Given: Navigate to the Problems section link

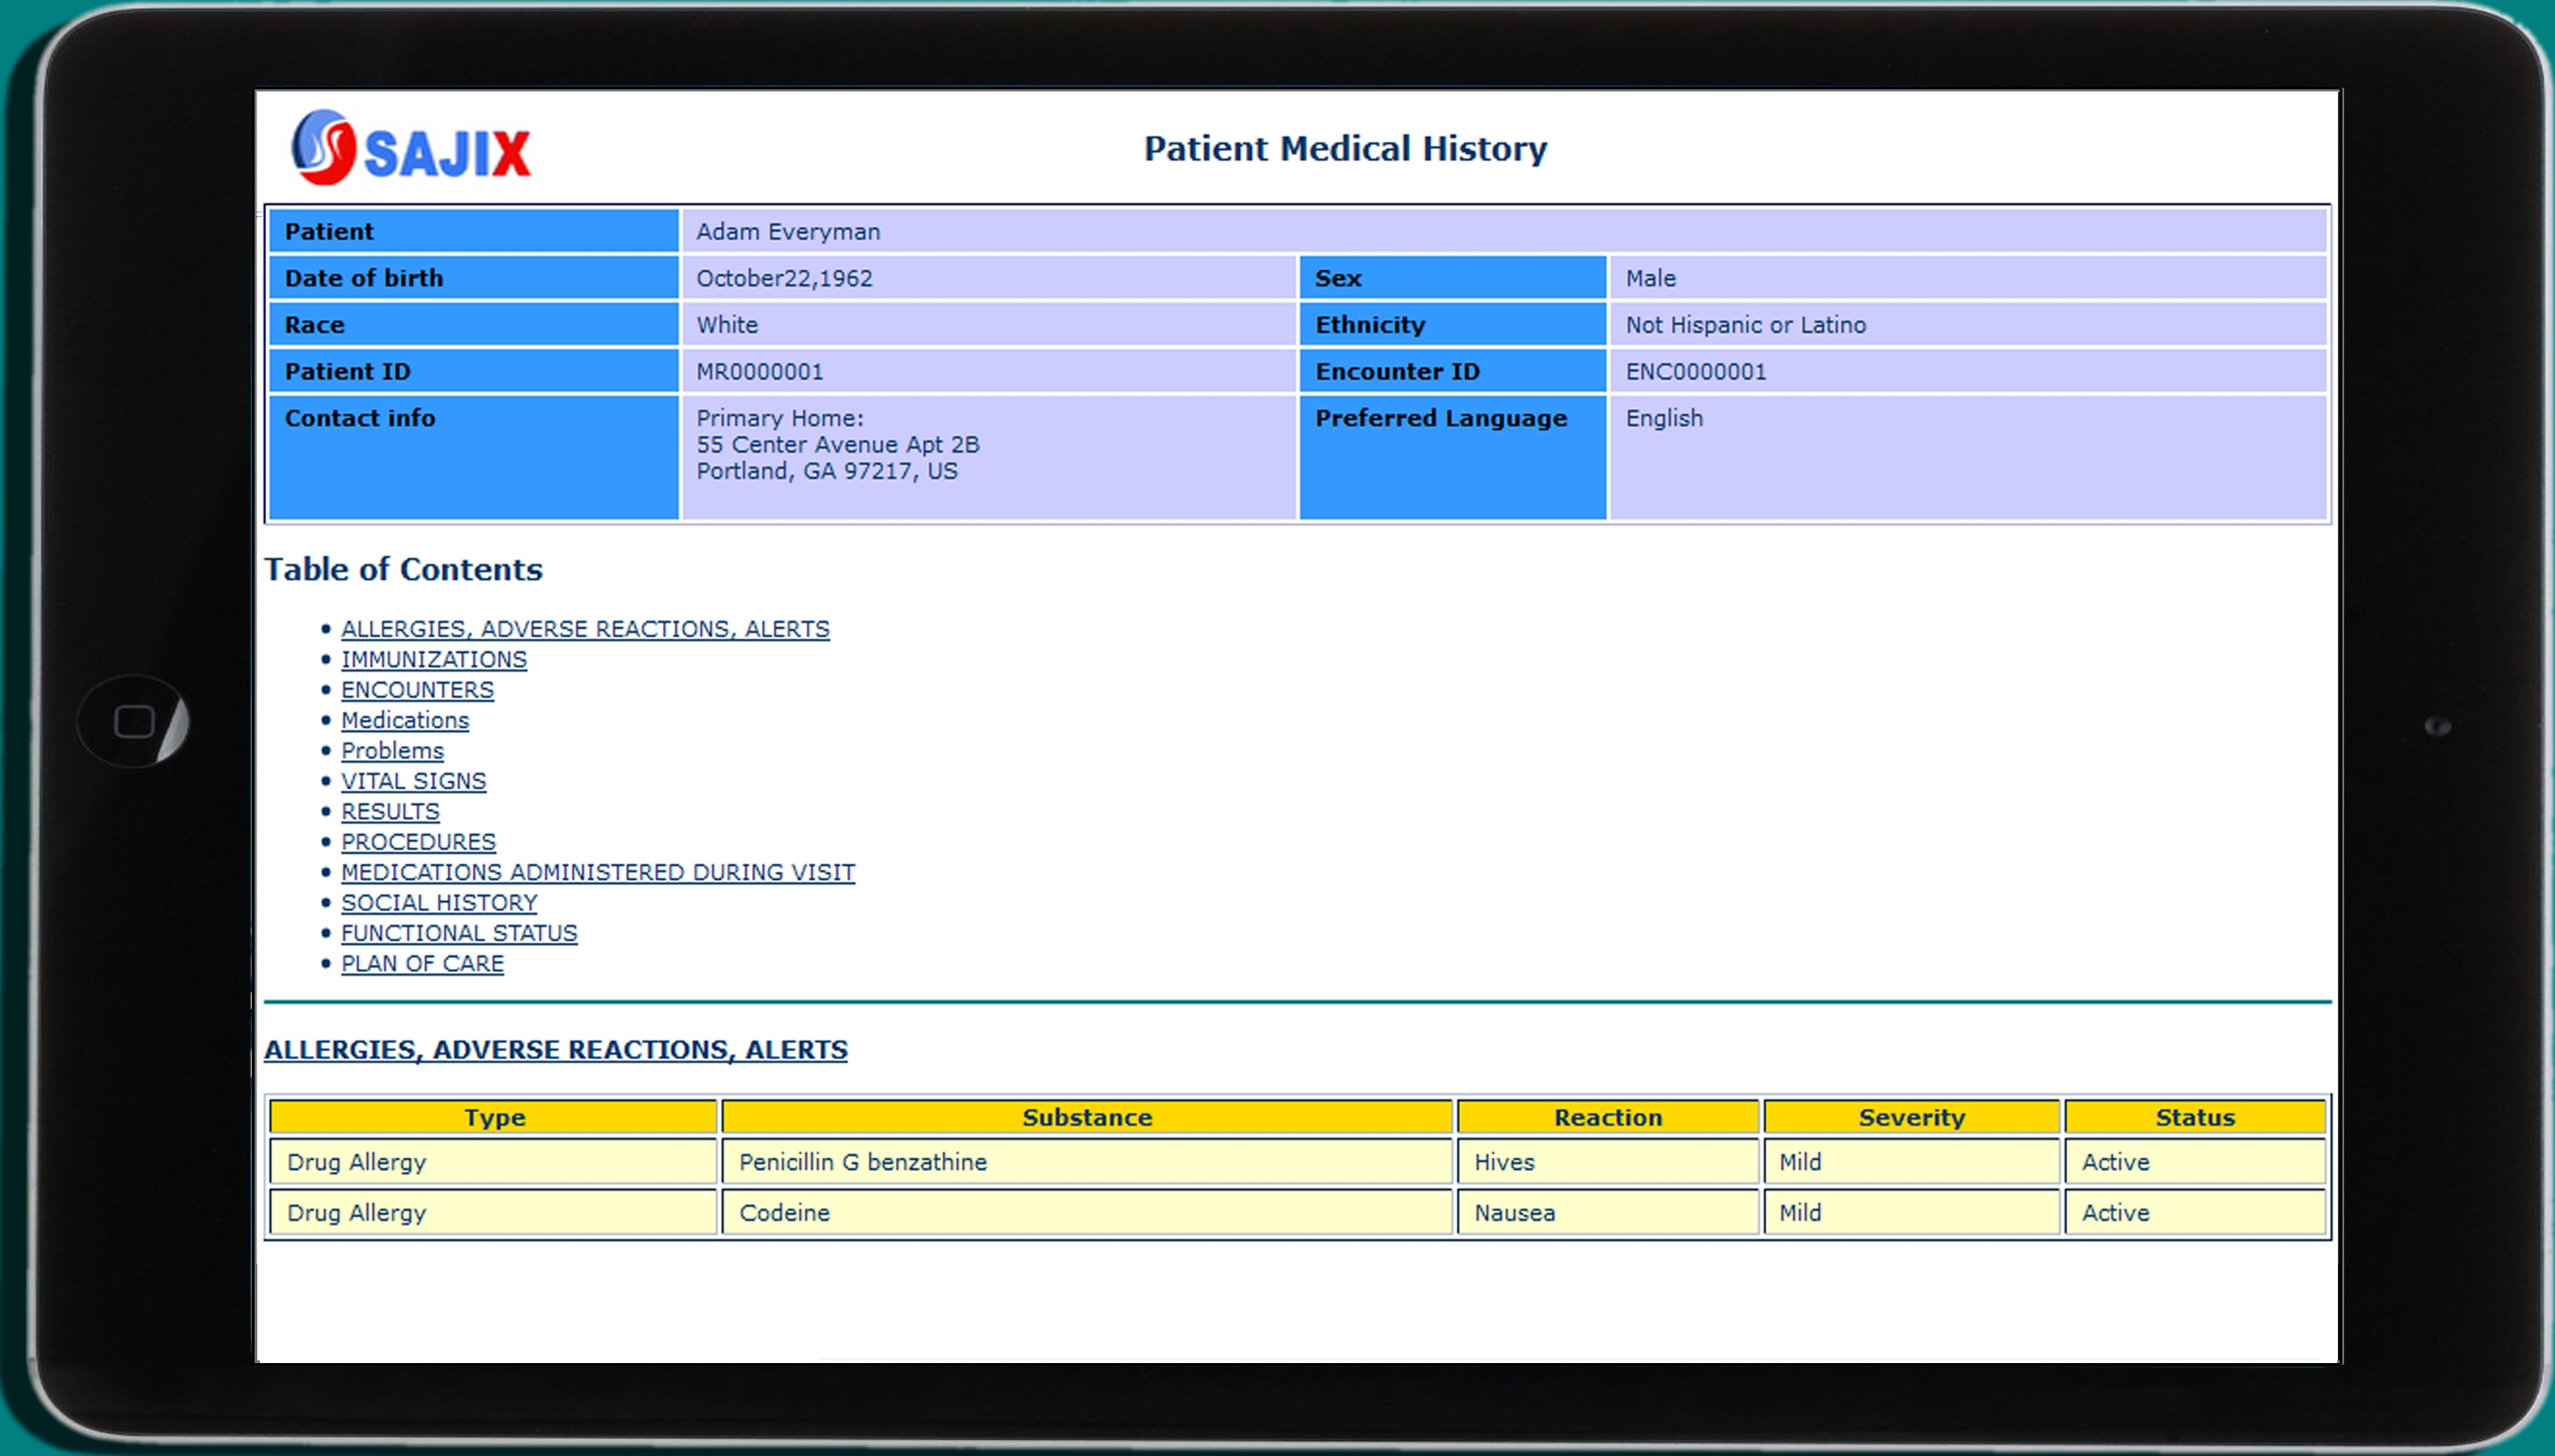Looking at the screenshot, I should 392,751.
